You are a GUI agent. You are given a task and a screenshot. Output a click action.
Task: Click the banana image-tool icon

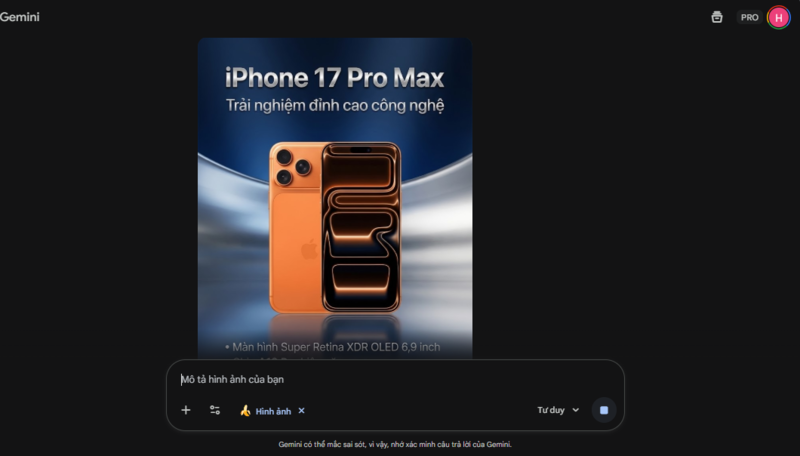pyautogui.click(x=245, y=411)
